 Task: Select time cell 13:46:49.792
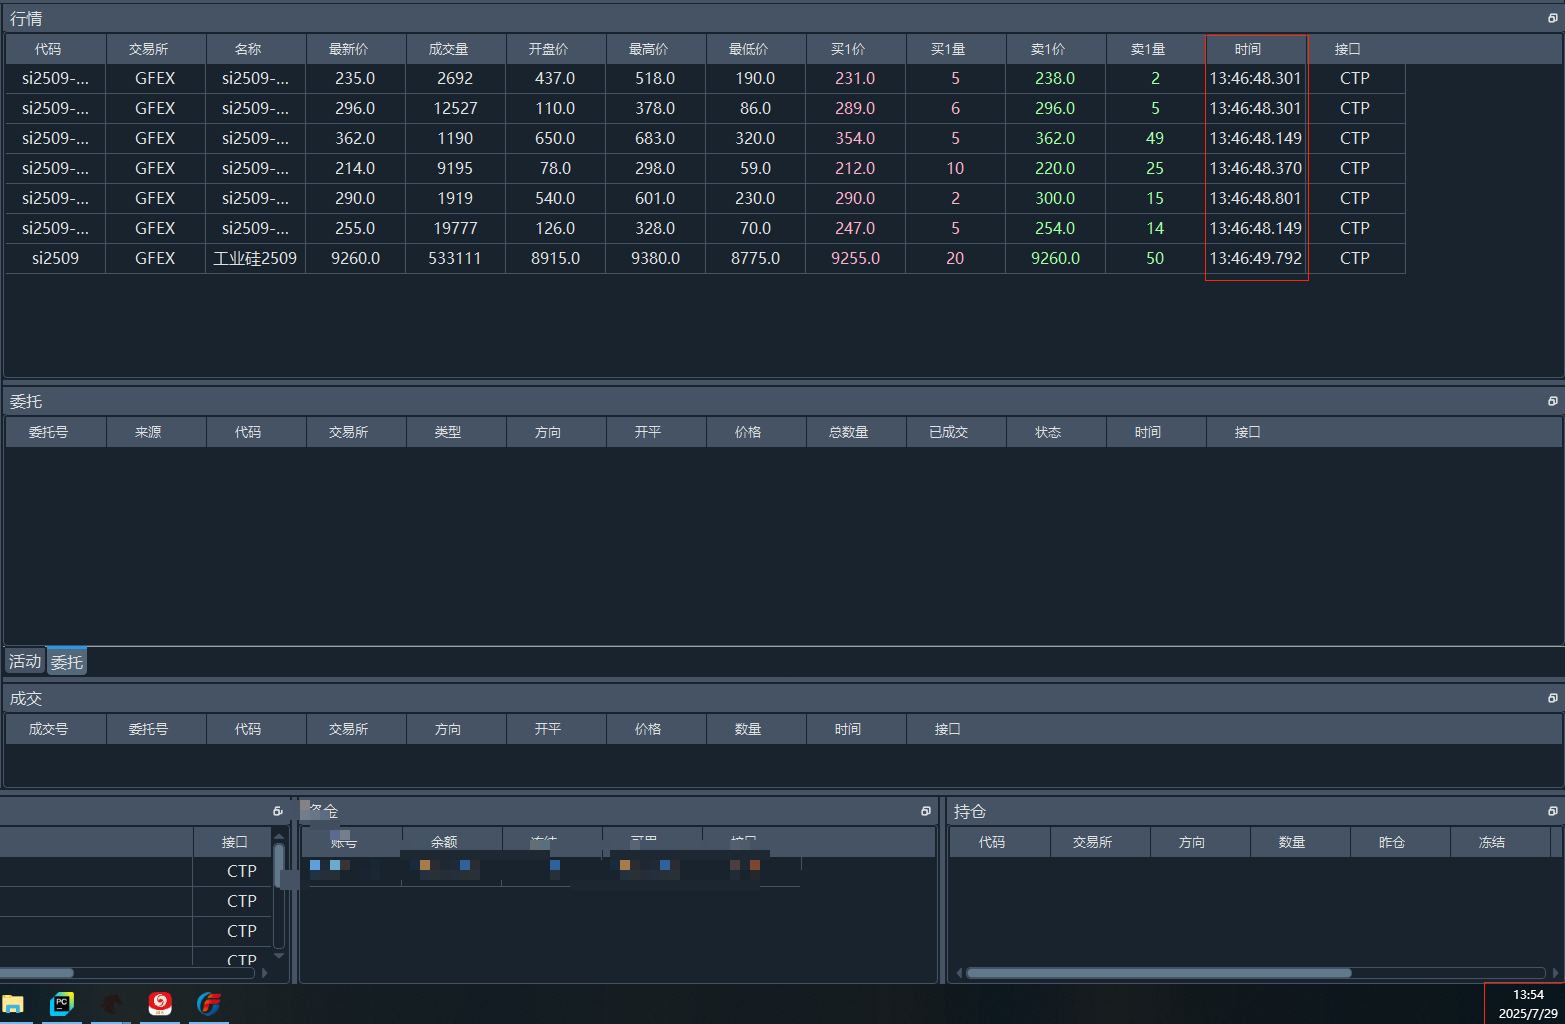(x=1255, y=258)
